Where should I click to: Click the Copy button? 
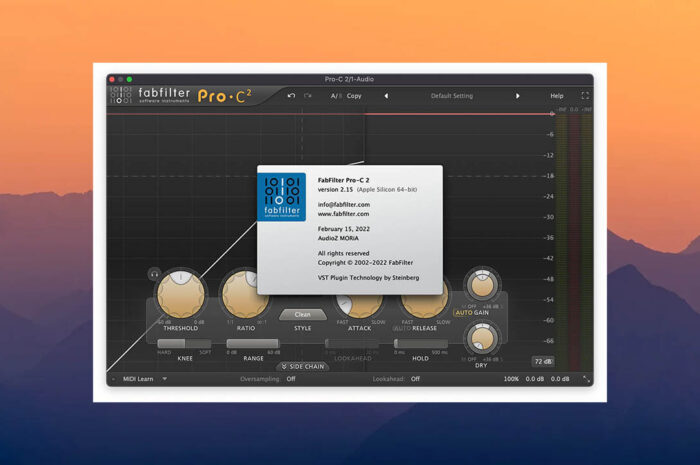click(x=354, y=96)
